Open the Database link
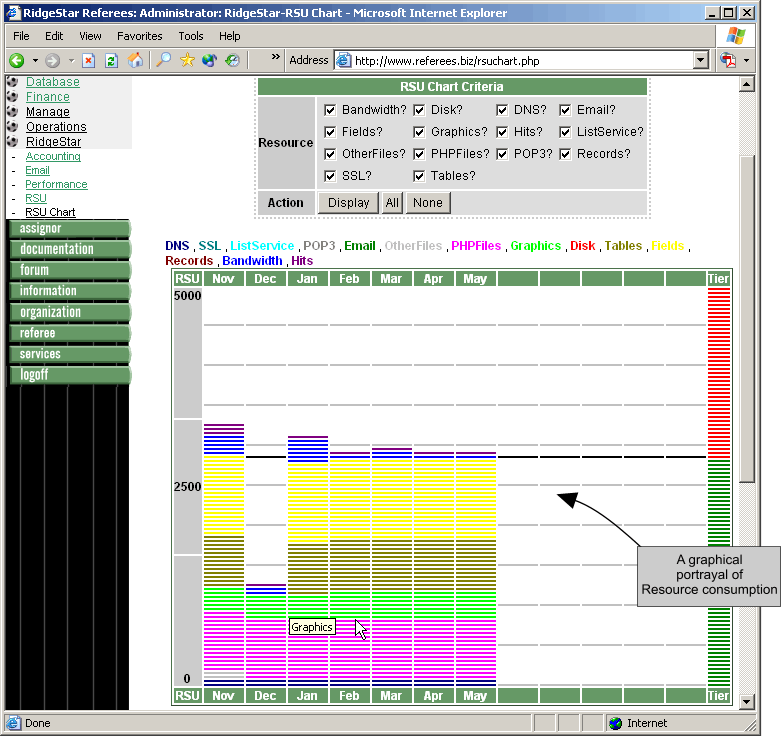The image size is (781, 736). (53, 82)
